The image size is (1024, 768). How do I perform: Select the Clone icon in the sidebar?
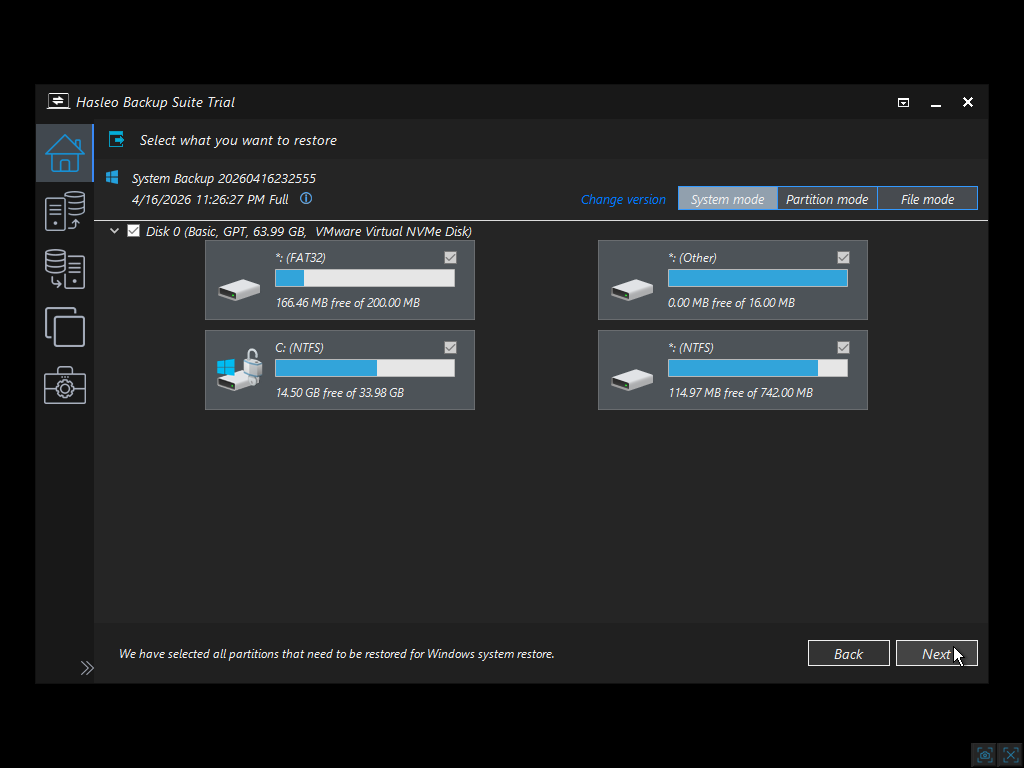pyautogui.click(x=64, y=327)
